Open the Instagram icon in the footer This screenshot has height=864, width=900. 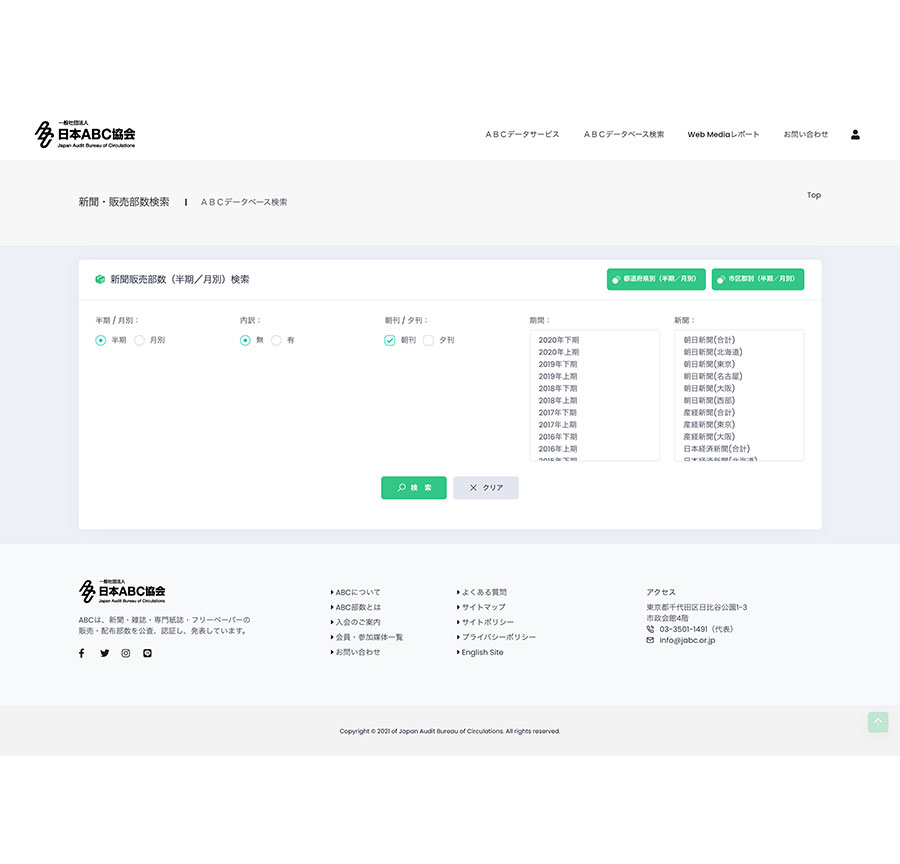pos(126,653)
